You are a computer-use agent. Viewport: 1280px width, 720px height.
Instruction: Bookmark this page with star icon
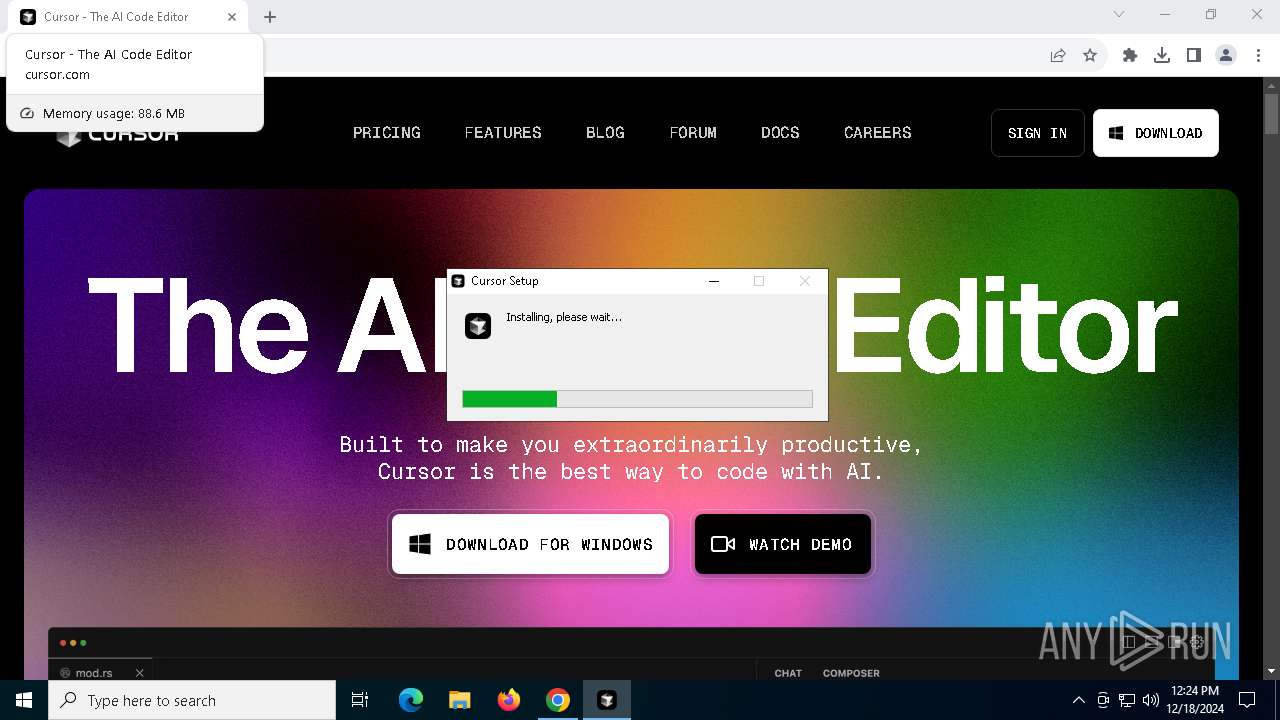[1090, 56]
